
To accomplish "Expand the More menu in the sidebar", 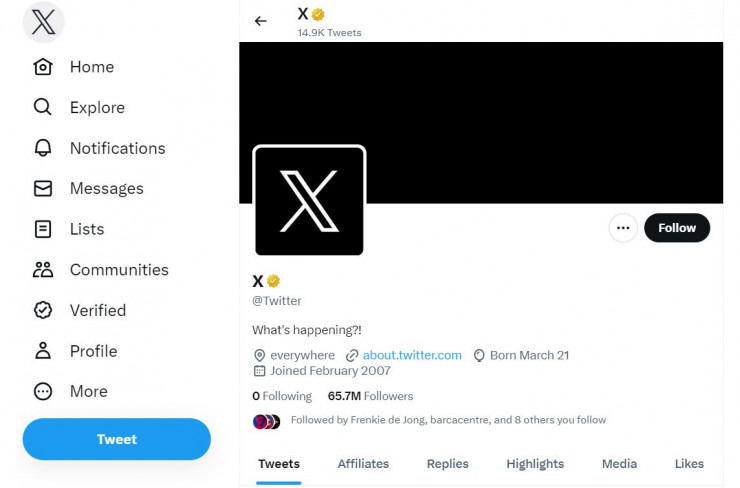I will 71,391.
